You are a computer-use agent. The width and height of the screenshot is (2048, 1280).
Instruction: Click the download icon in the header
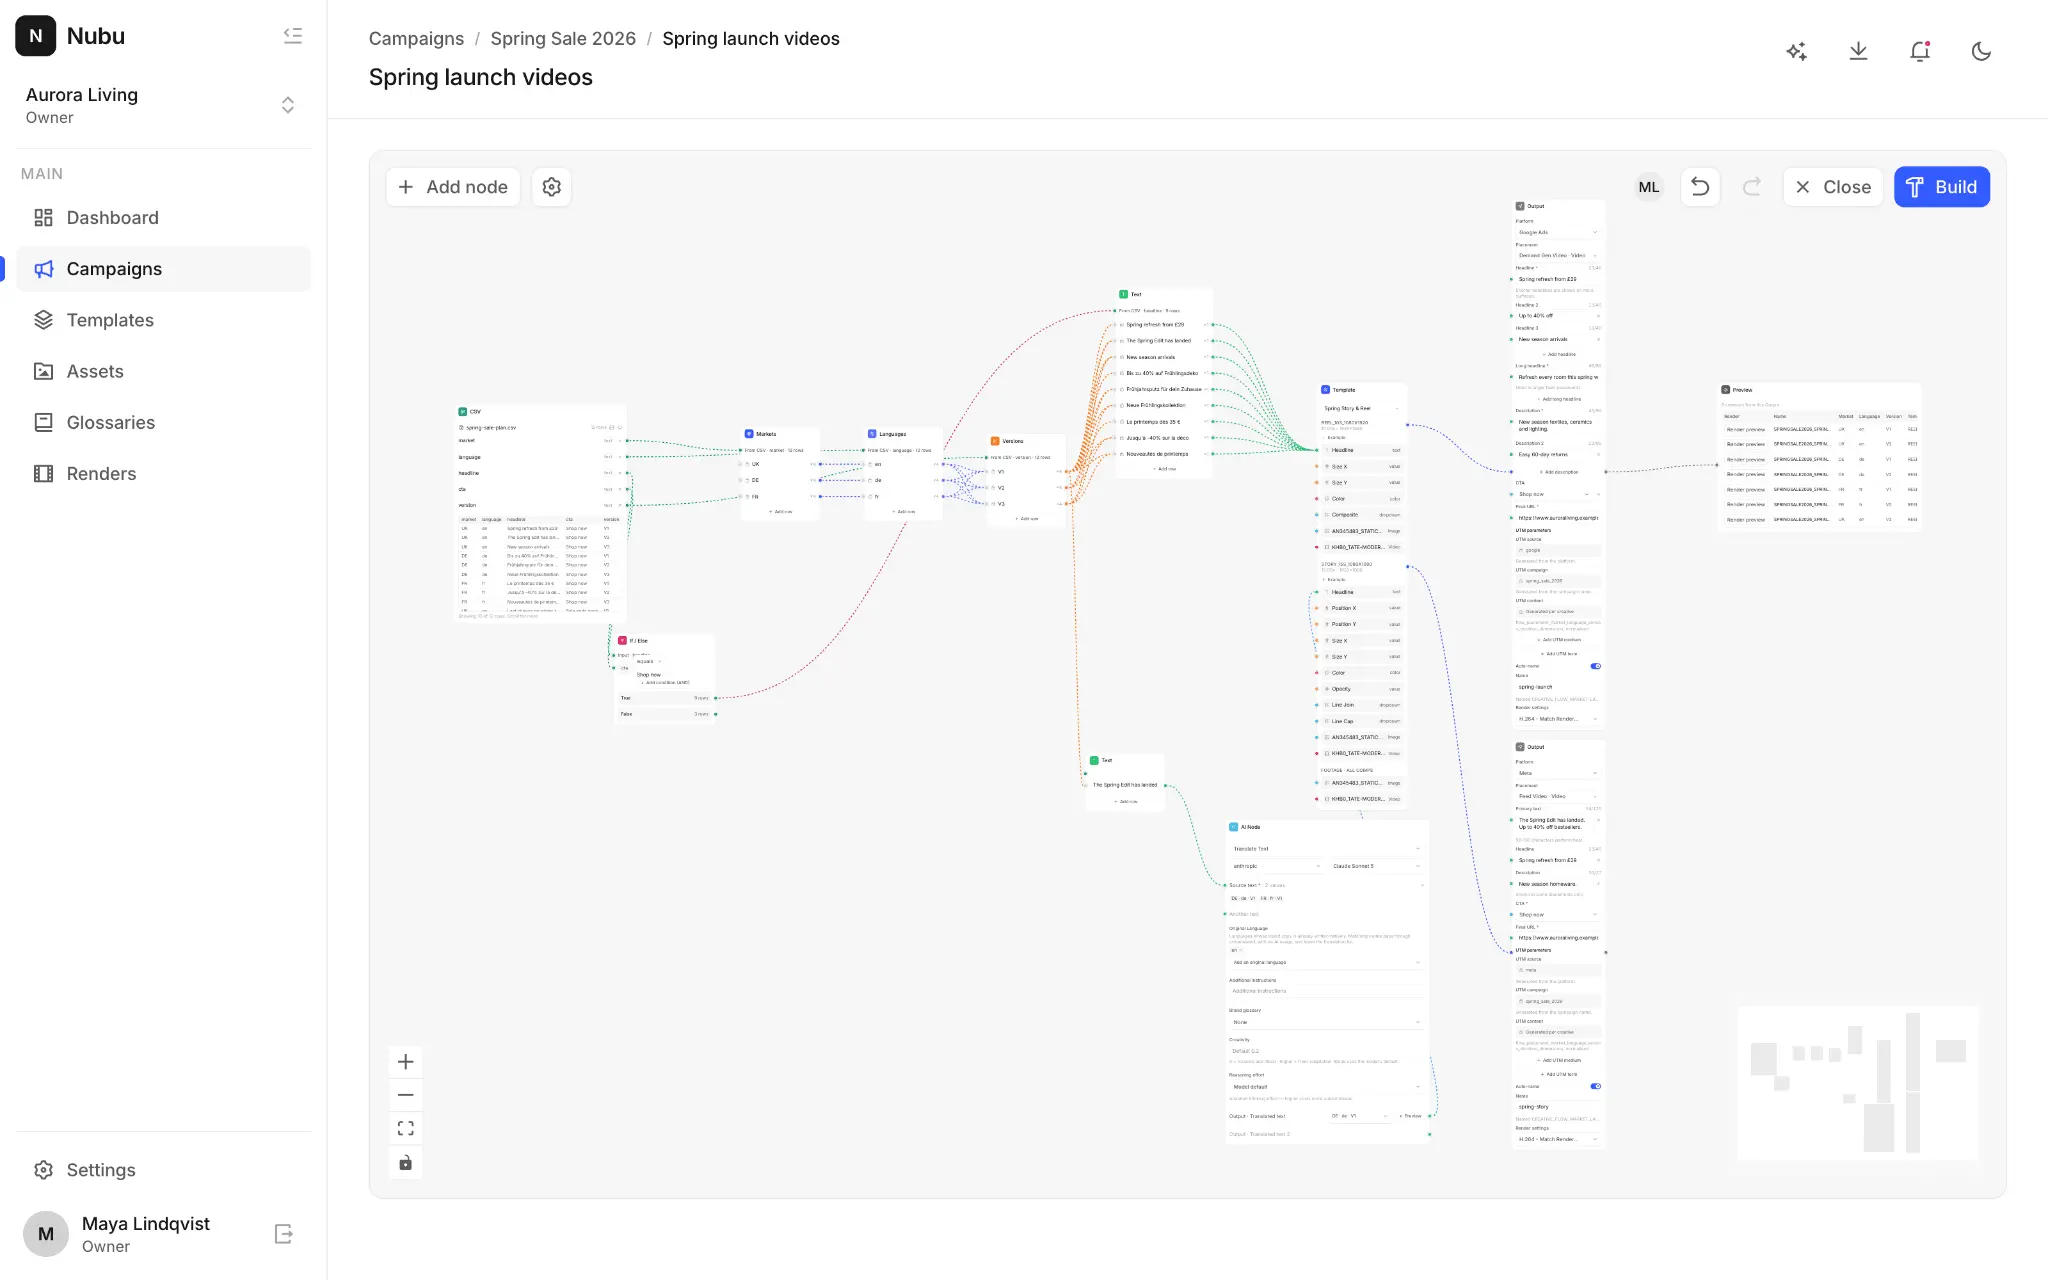coord(1858,51)
